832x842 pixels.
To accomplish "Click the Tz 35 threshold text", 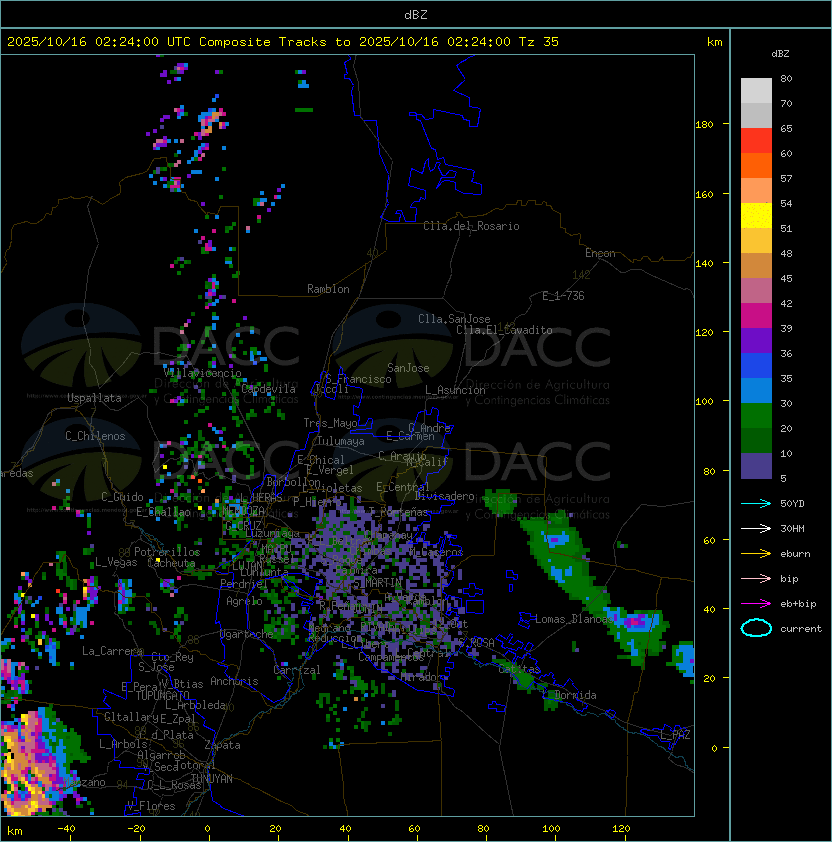I will pyautogui.click(x=539, y=42).
